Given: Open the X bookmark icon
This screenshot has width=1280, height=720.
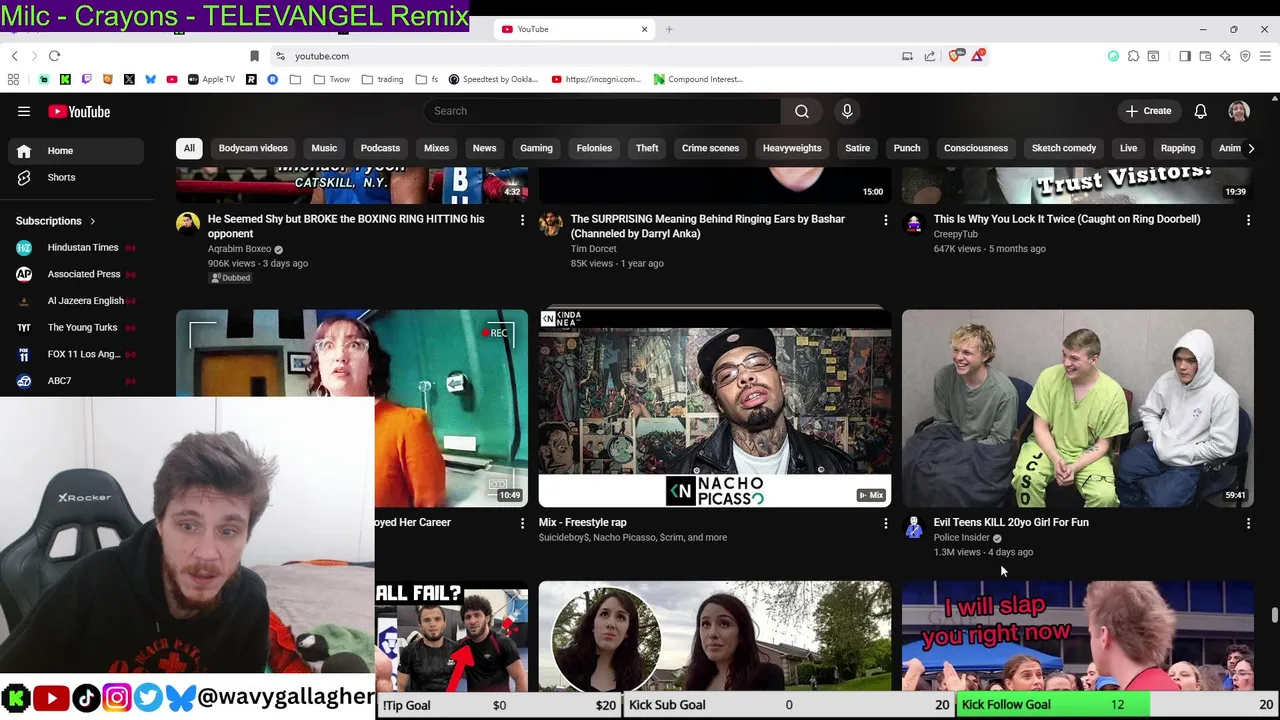Looking at the screenshot, I should click(129, 79).
